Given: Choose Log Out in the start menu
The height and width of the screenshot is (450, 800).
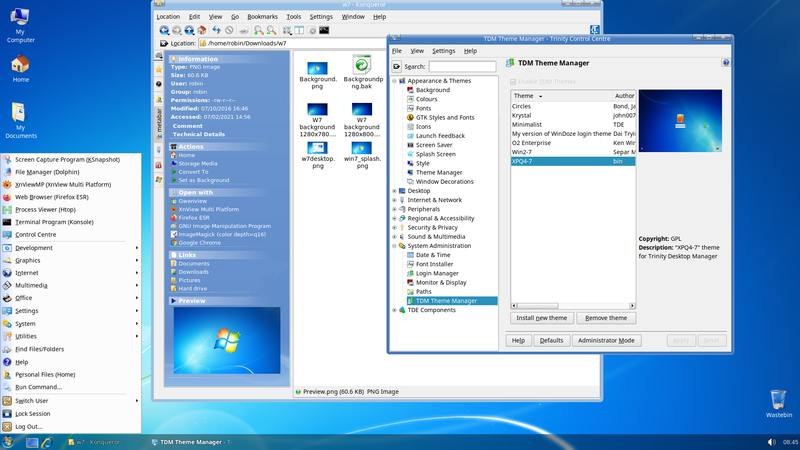Looking at the screenshot, I should (x=70, y=427).
